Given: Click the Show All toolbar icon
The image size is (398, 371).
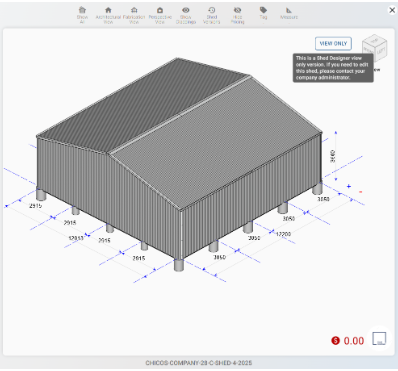Looking at the screenshot, I should 82,15.
